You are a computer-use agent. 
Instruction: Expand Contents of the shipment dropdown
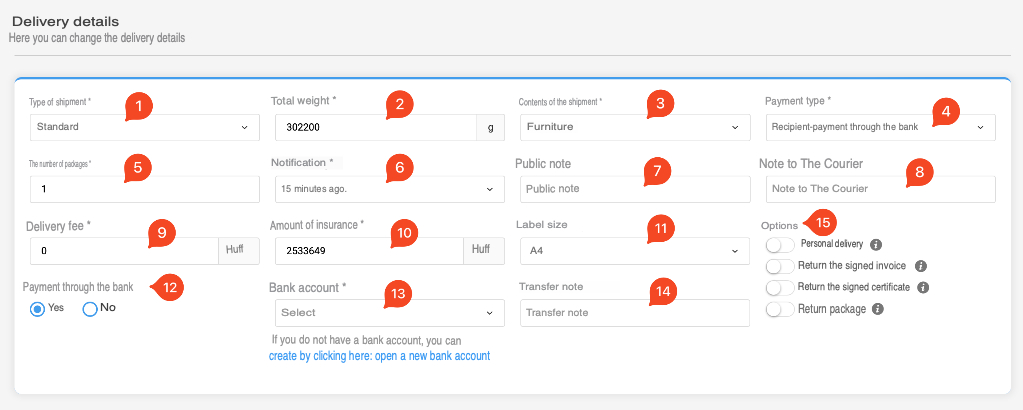[x=634, y=127]
